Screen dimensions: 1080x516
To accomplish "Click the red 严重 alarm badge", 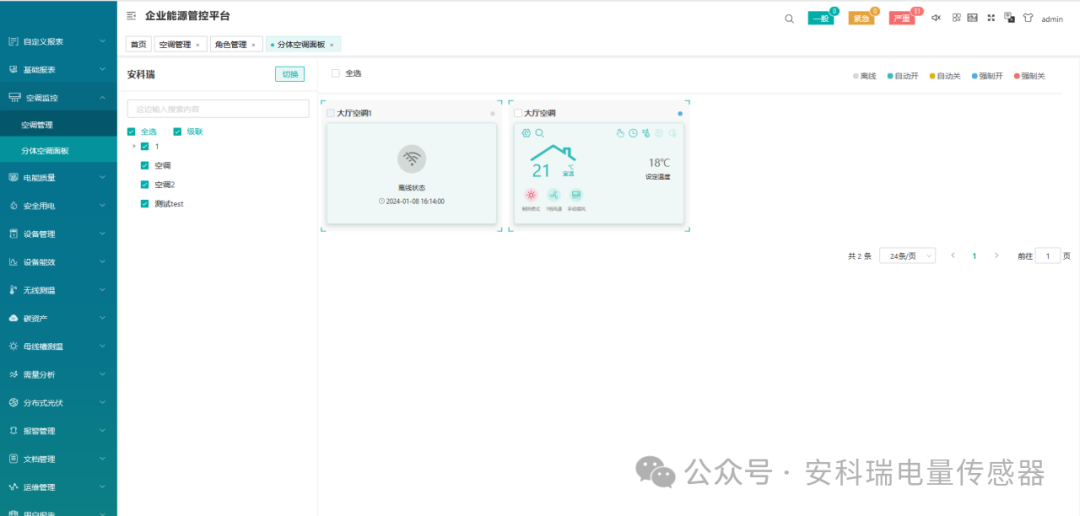I will point(902,19).
